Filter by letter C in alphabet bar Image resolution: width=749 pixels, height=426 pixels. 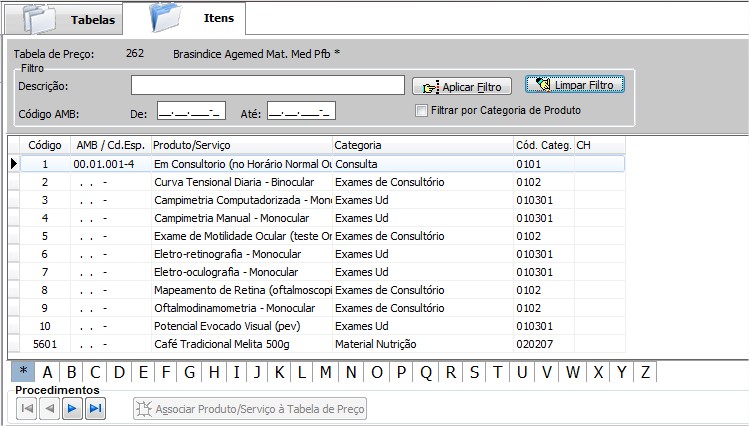[x=96, y=373]
